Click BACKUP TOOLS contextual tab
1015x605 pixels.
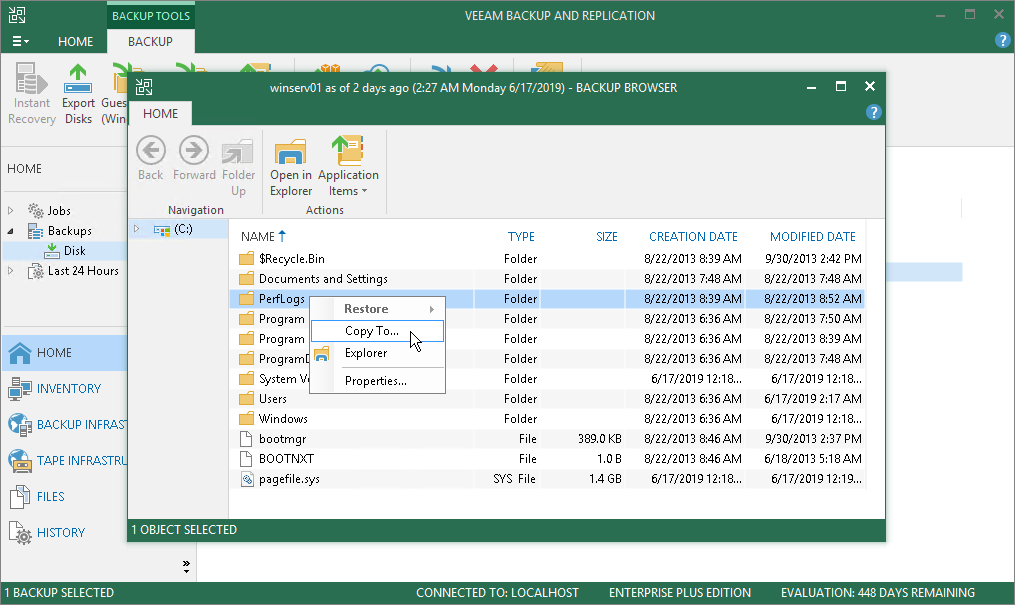(x=151, y=16)
